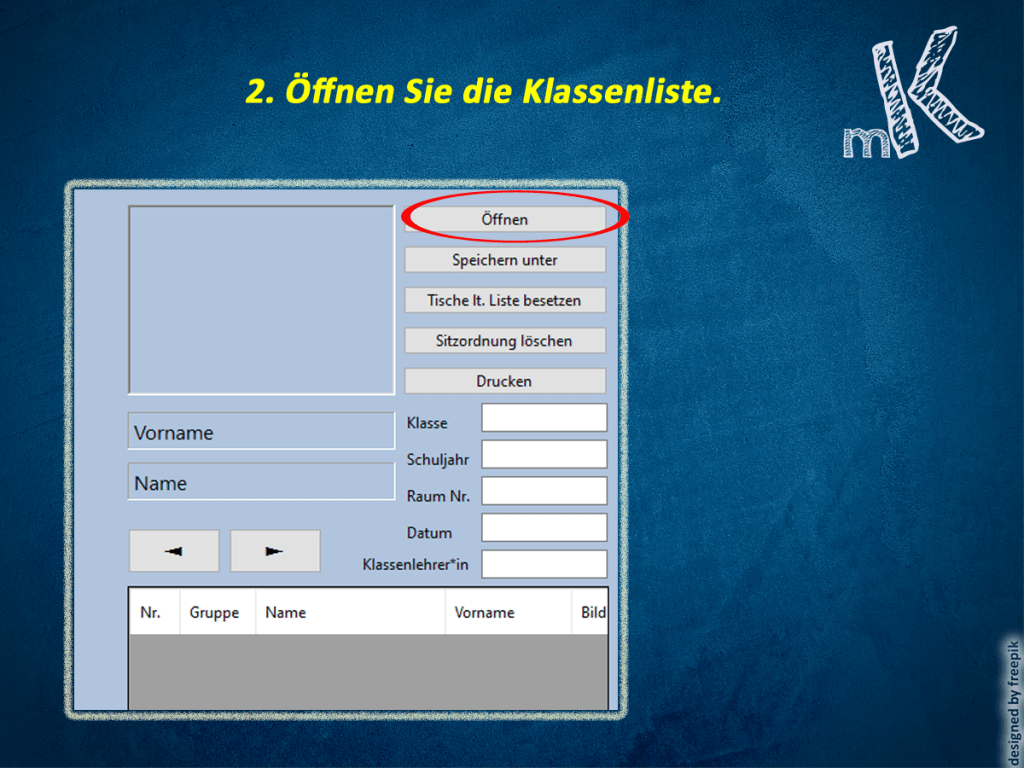Viewport: 1024px width, 768px height.
Task: Sort by the Gruppe column header
Action: (215, 612)
